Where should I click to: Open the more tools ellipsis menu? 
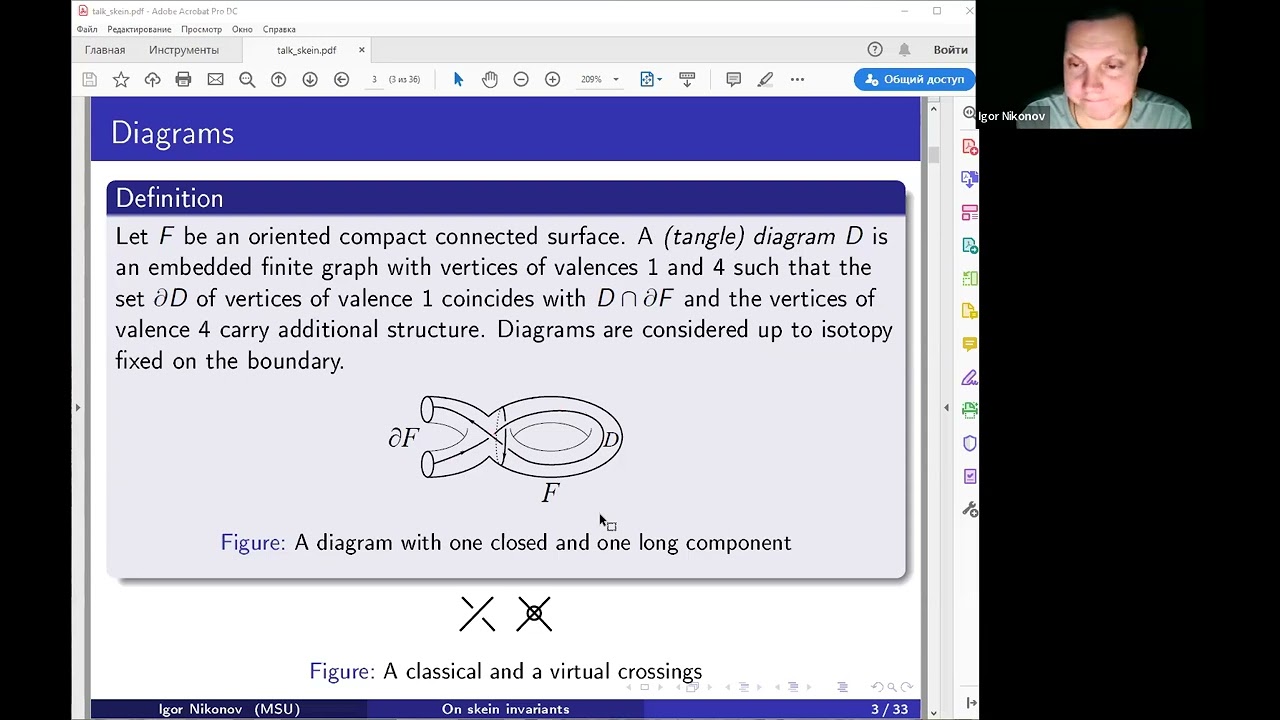click(797, 79)
